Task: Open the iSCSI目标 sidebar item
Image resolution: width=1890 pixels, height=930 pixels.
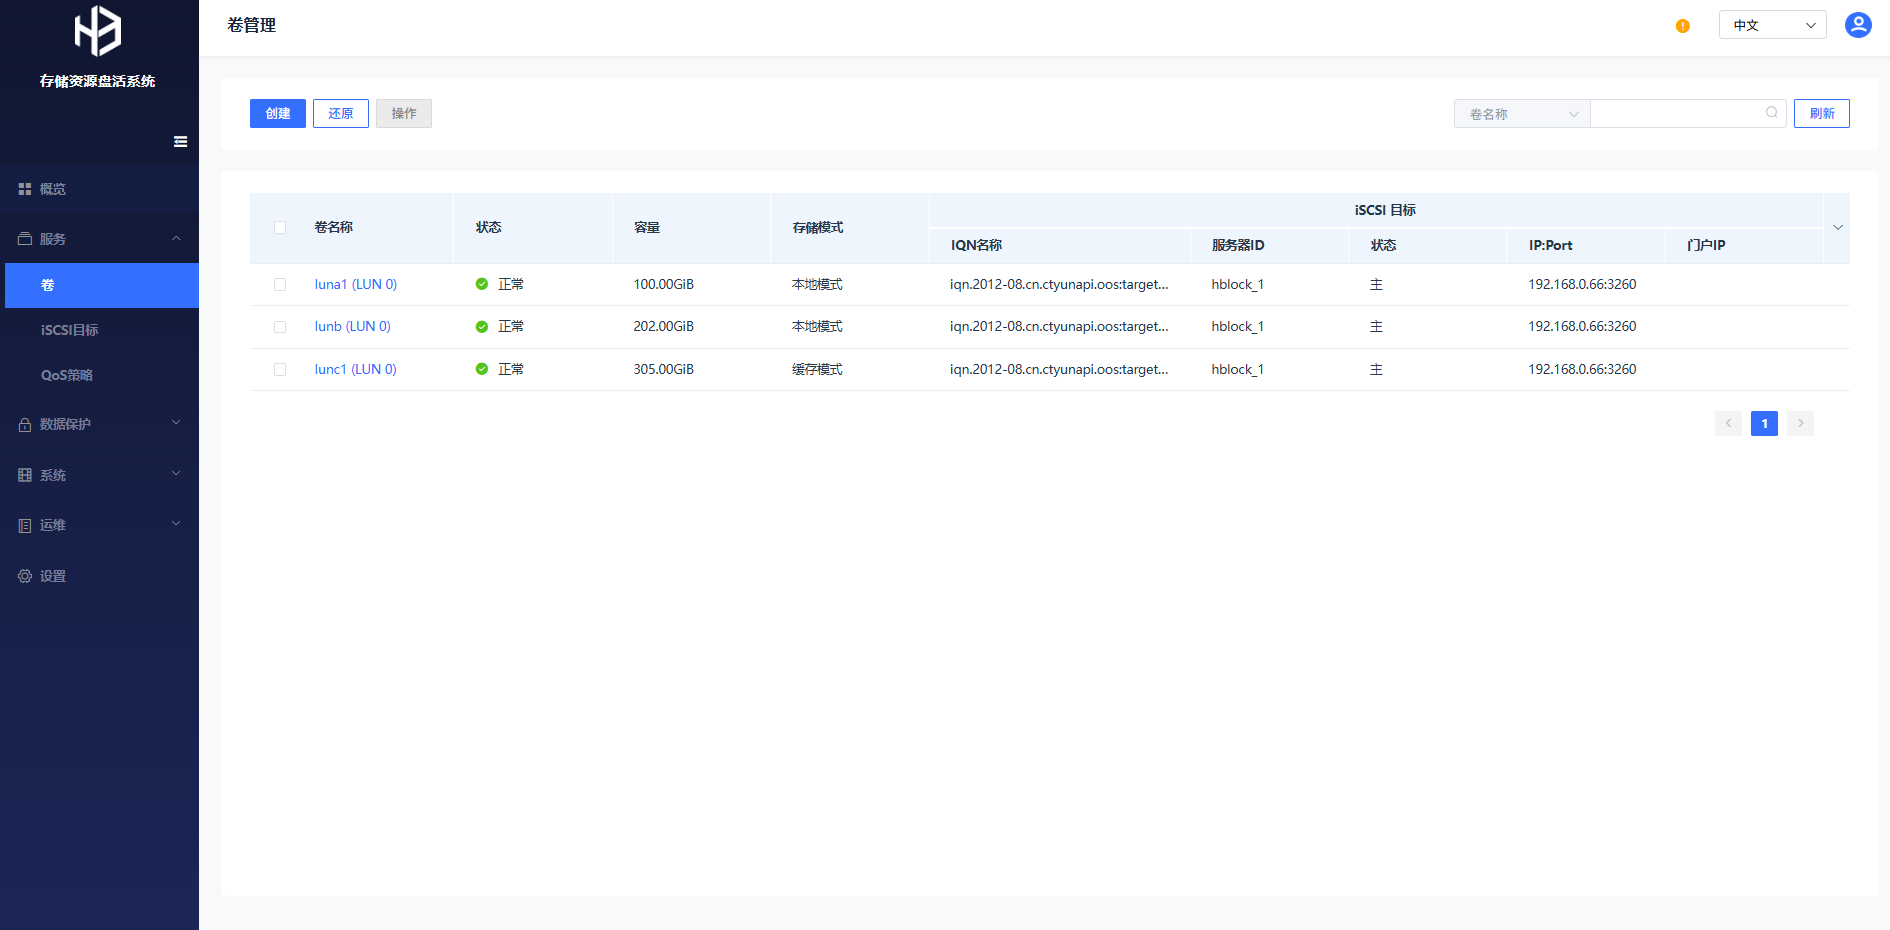Action: pyautogui.click(x=70, y=330)
